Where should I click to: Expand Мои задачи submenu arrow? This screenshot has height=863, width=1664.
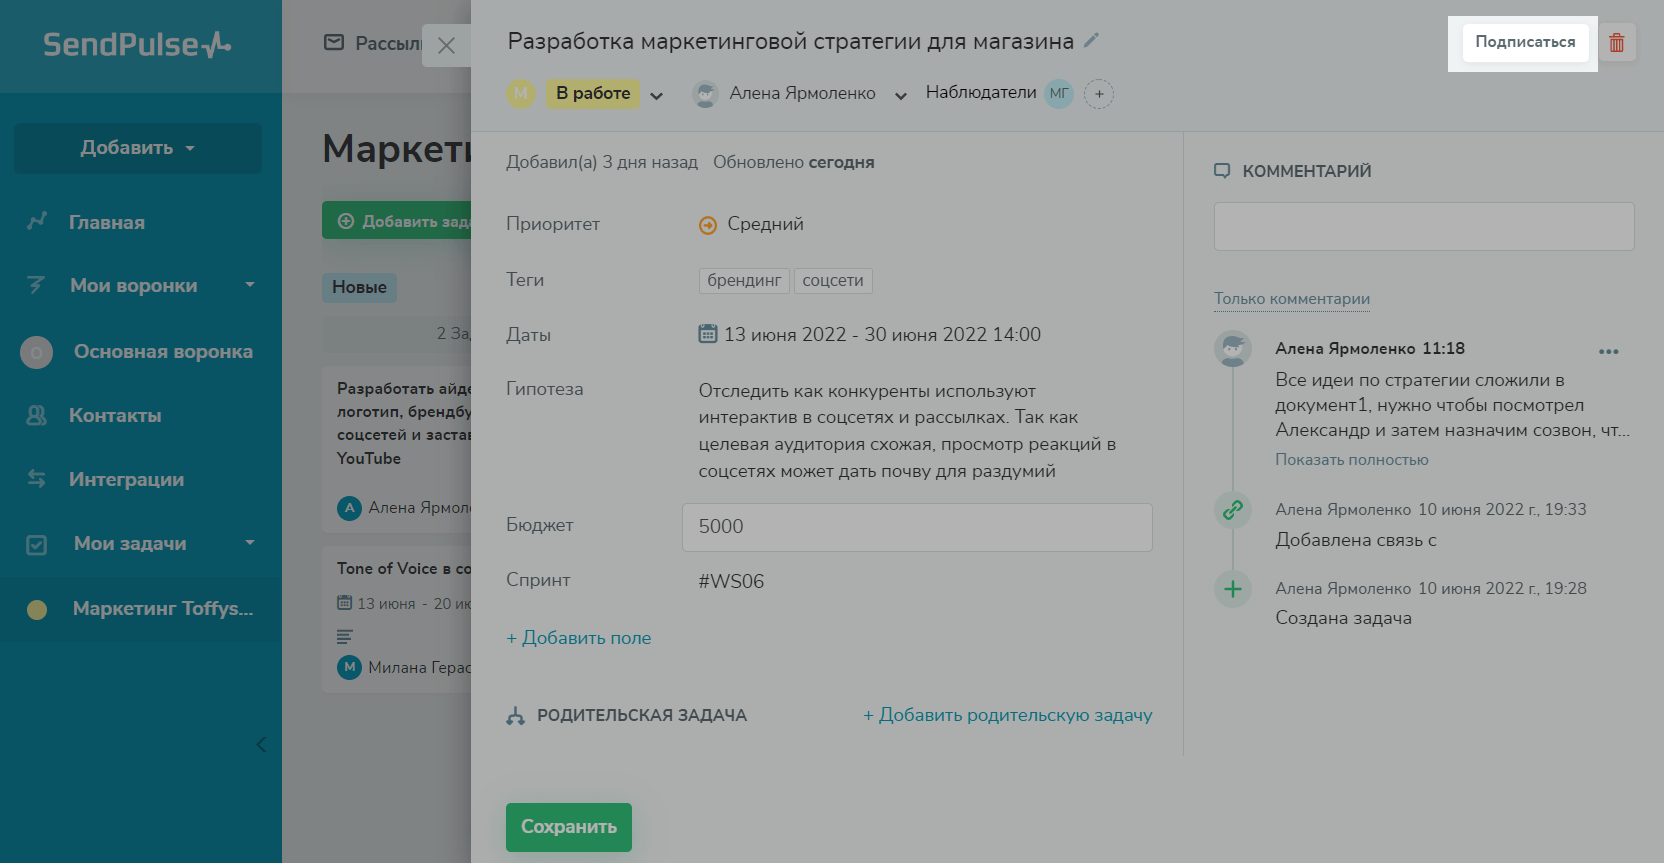[250, 543]
